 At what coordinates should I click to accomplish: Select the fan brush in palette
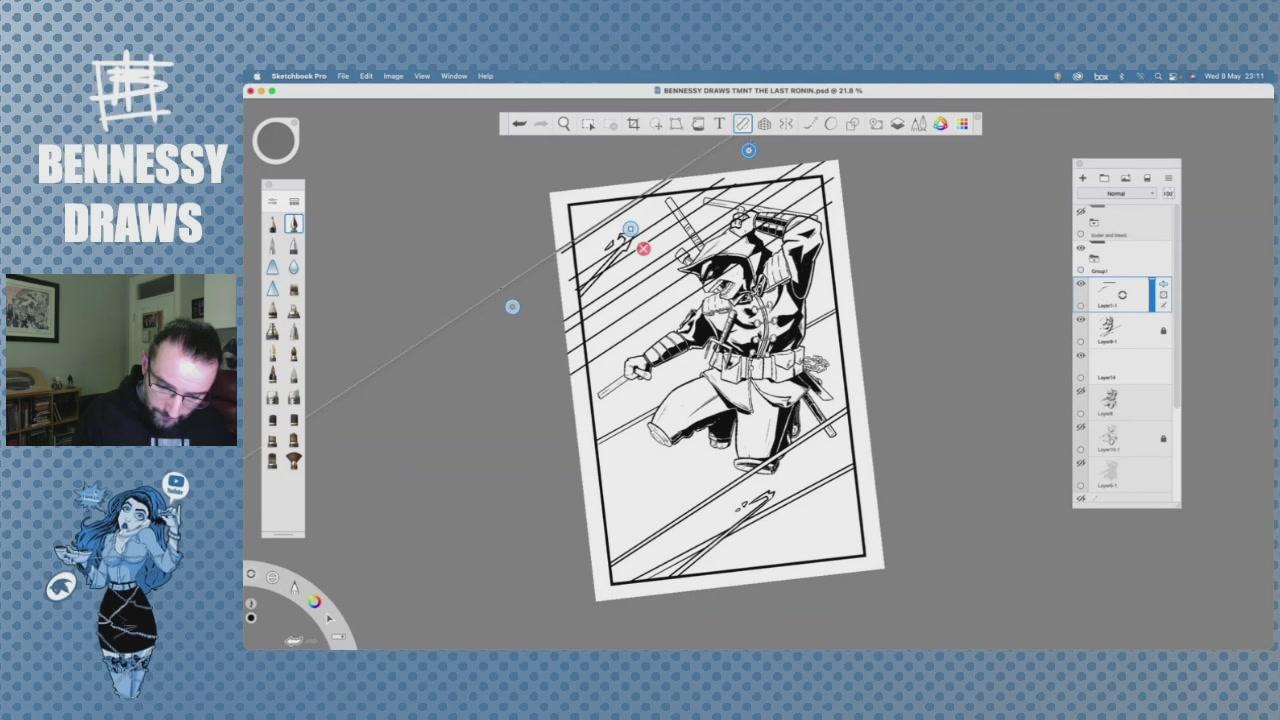click(x=294, y=460)
